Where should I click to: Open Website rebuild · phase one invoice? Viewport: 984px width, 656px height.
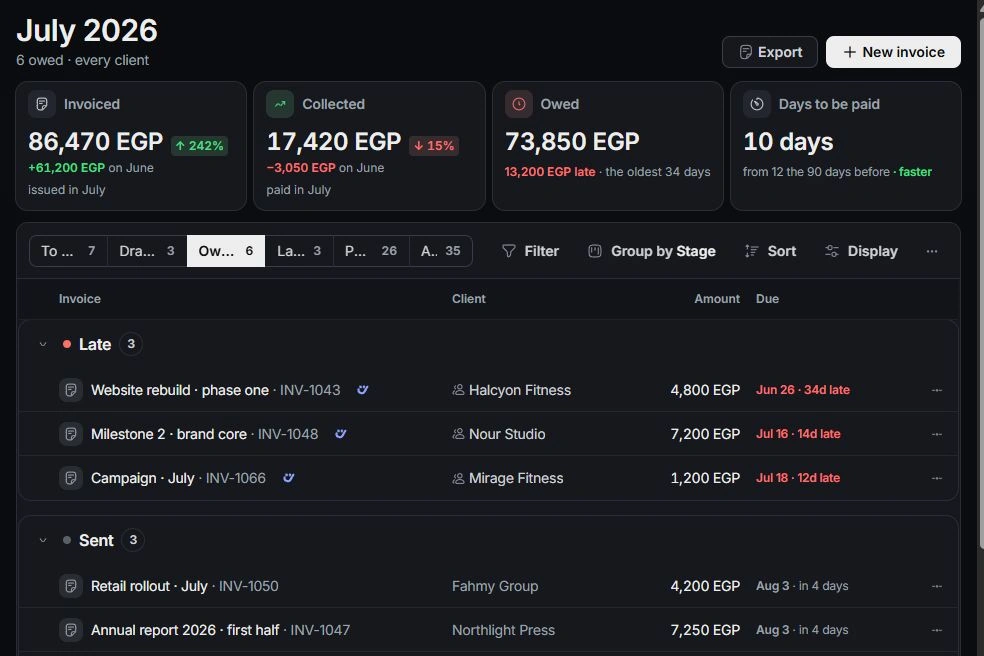point(179,390)
